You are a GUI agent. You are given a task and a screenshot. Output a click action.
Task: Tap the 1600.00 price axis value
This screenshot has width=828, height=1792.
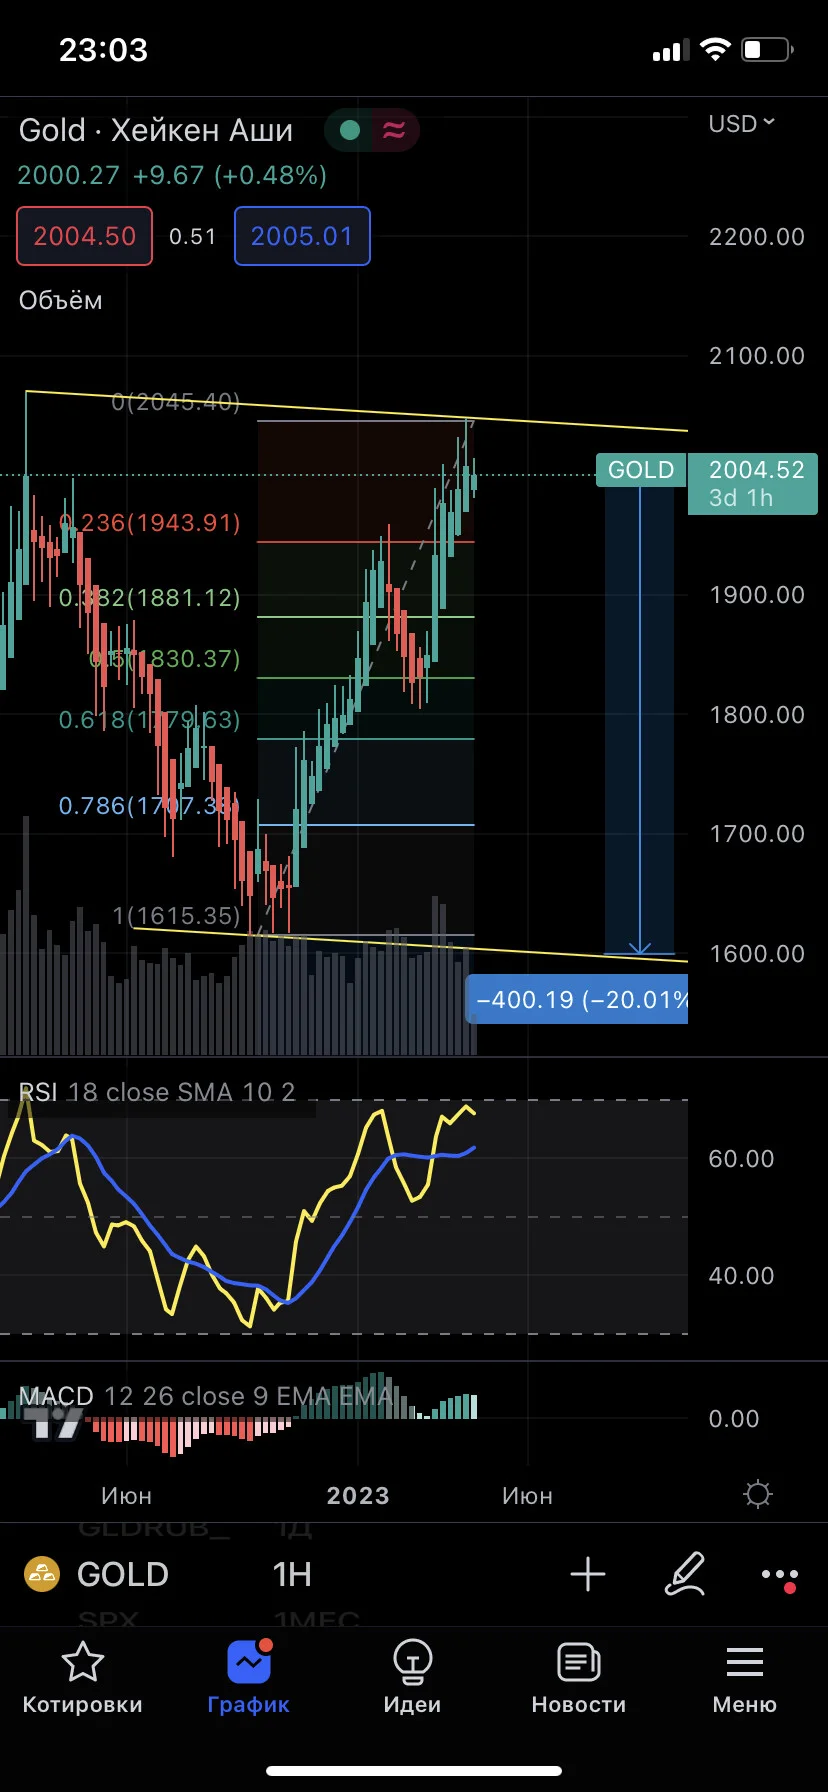pyautogui.click(x=757, y=954)
